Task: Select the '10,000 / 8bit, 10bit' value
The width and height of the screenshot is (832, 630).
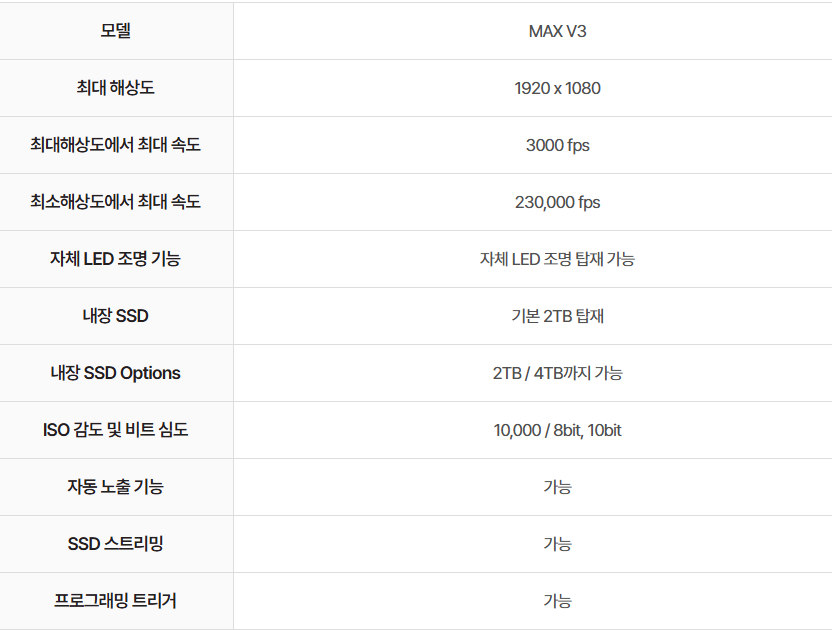Action: click(x=557, y=430)
